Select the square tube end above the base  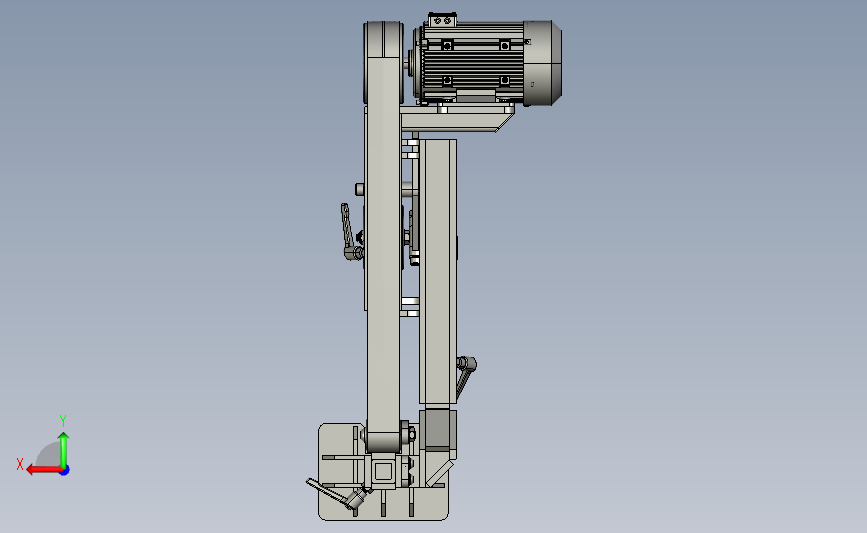[x=383, y=472]
